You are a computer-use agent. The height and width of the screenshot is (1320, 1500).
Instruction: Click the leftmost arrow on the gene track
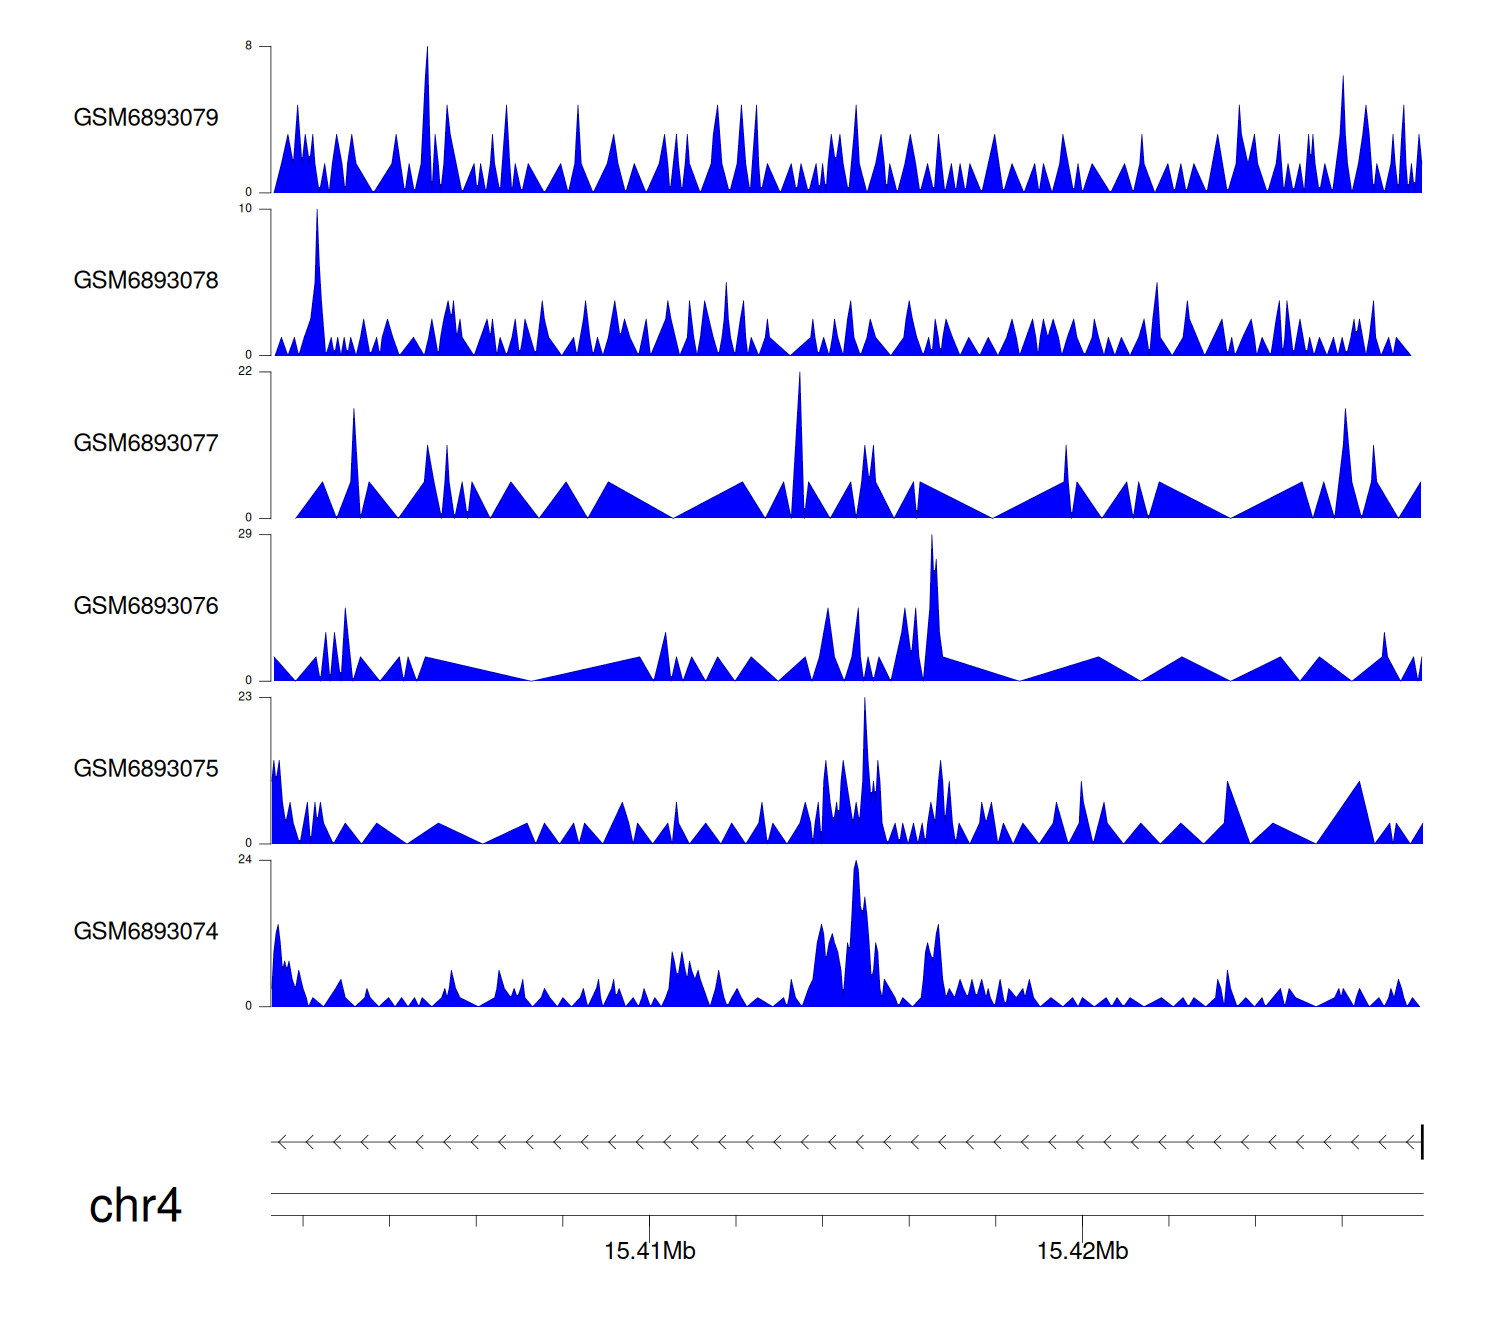[282, 1142]
